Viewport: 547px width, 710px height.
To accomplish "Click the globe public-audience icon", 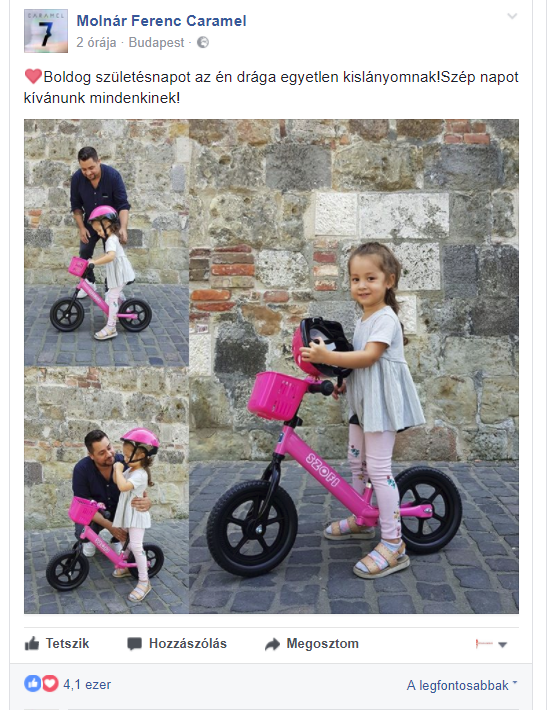I will tap(203, 43).
